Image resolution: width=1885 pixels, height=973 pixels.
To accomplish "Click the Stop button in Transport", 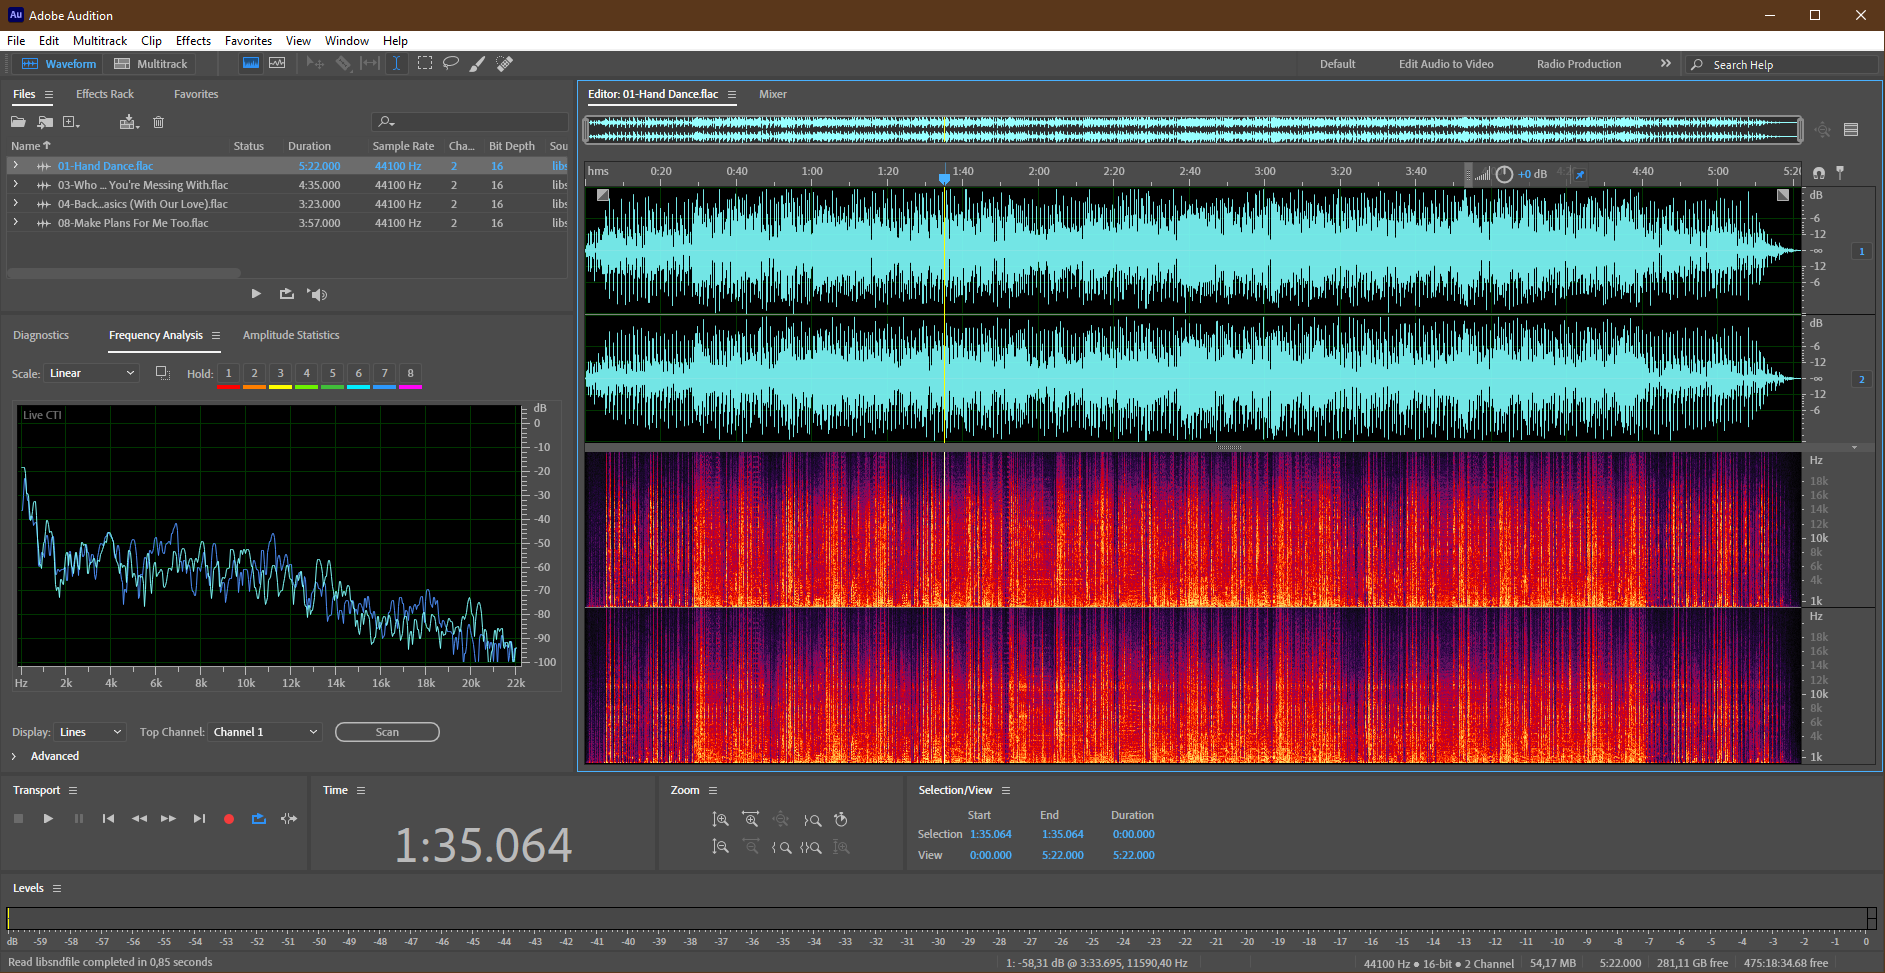I will point(18,818).
